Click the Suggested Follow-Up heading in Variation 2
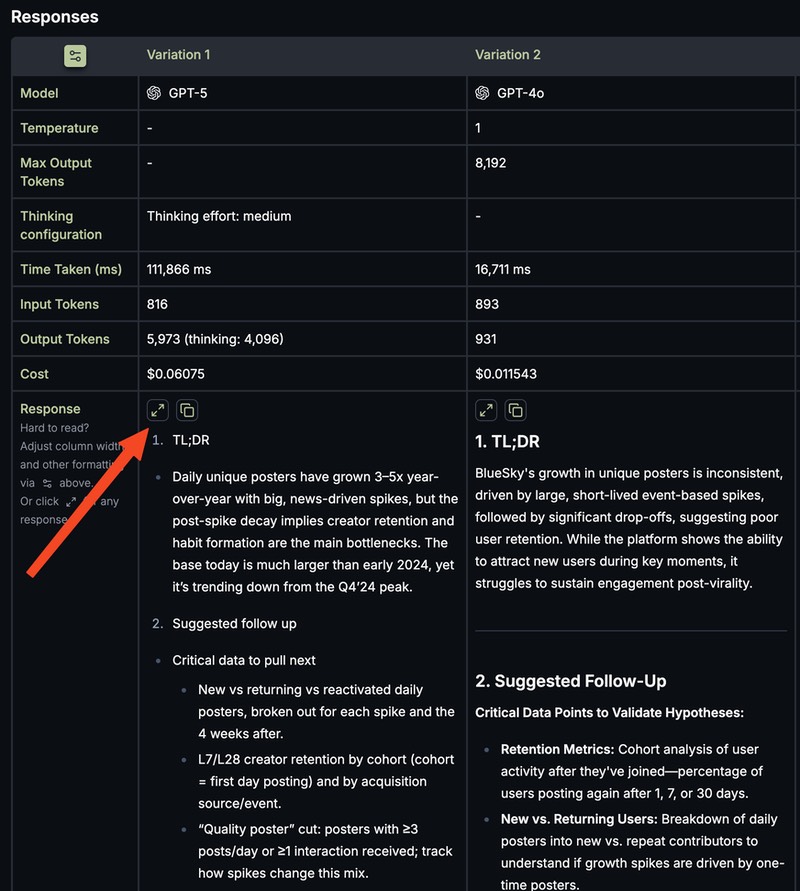Screen dimensions: 800x891 coord(570,681)
